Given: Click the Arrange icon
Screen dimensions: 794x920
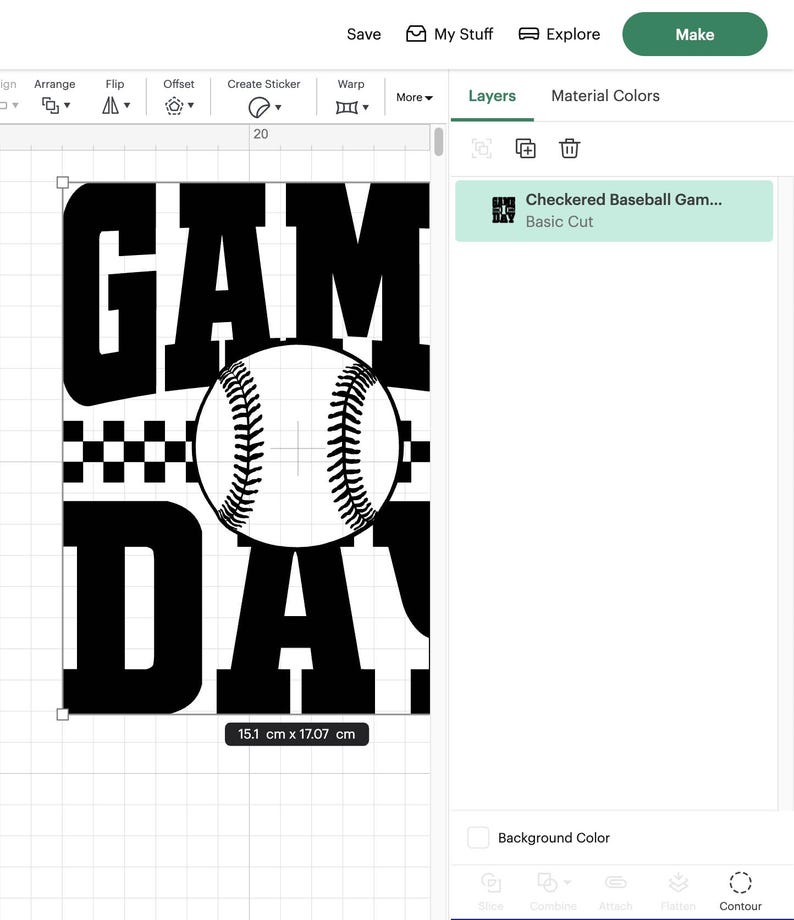Looking at the screenshot, I should [x=50, y=106].
